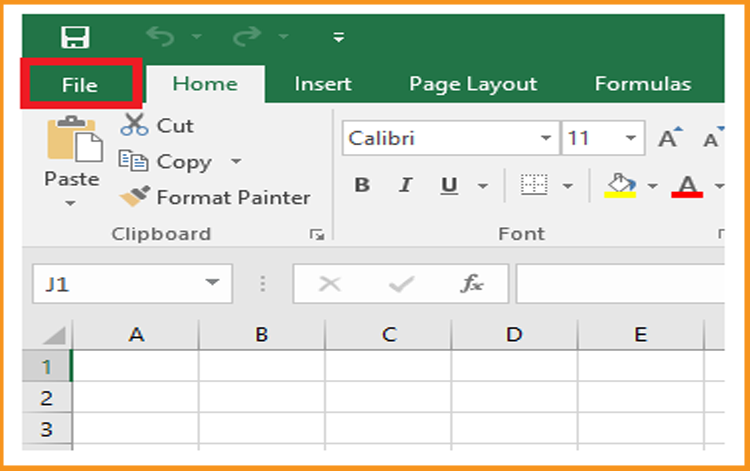Select row 1 header
Viewport: 750px width, 471px height.
coord(46,367)
